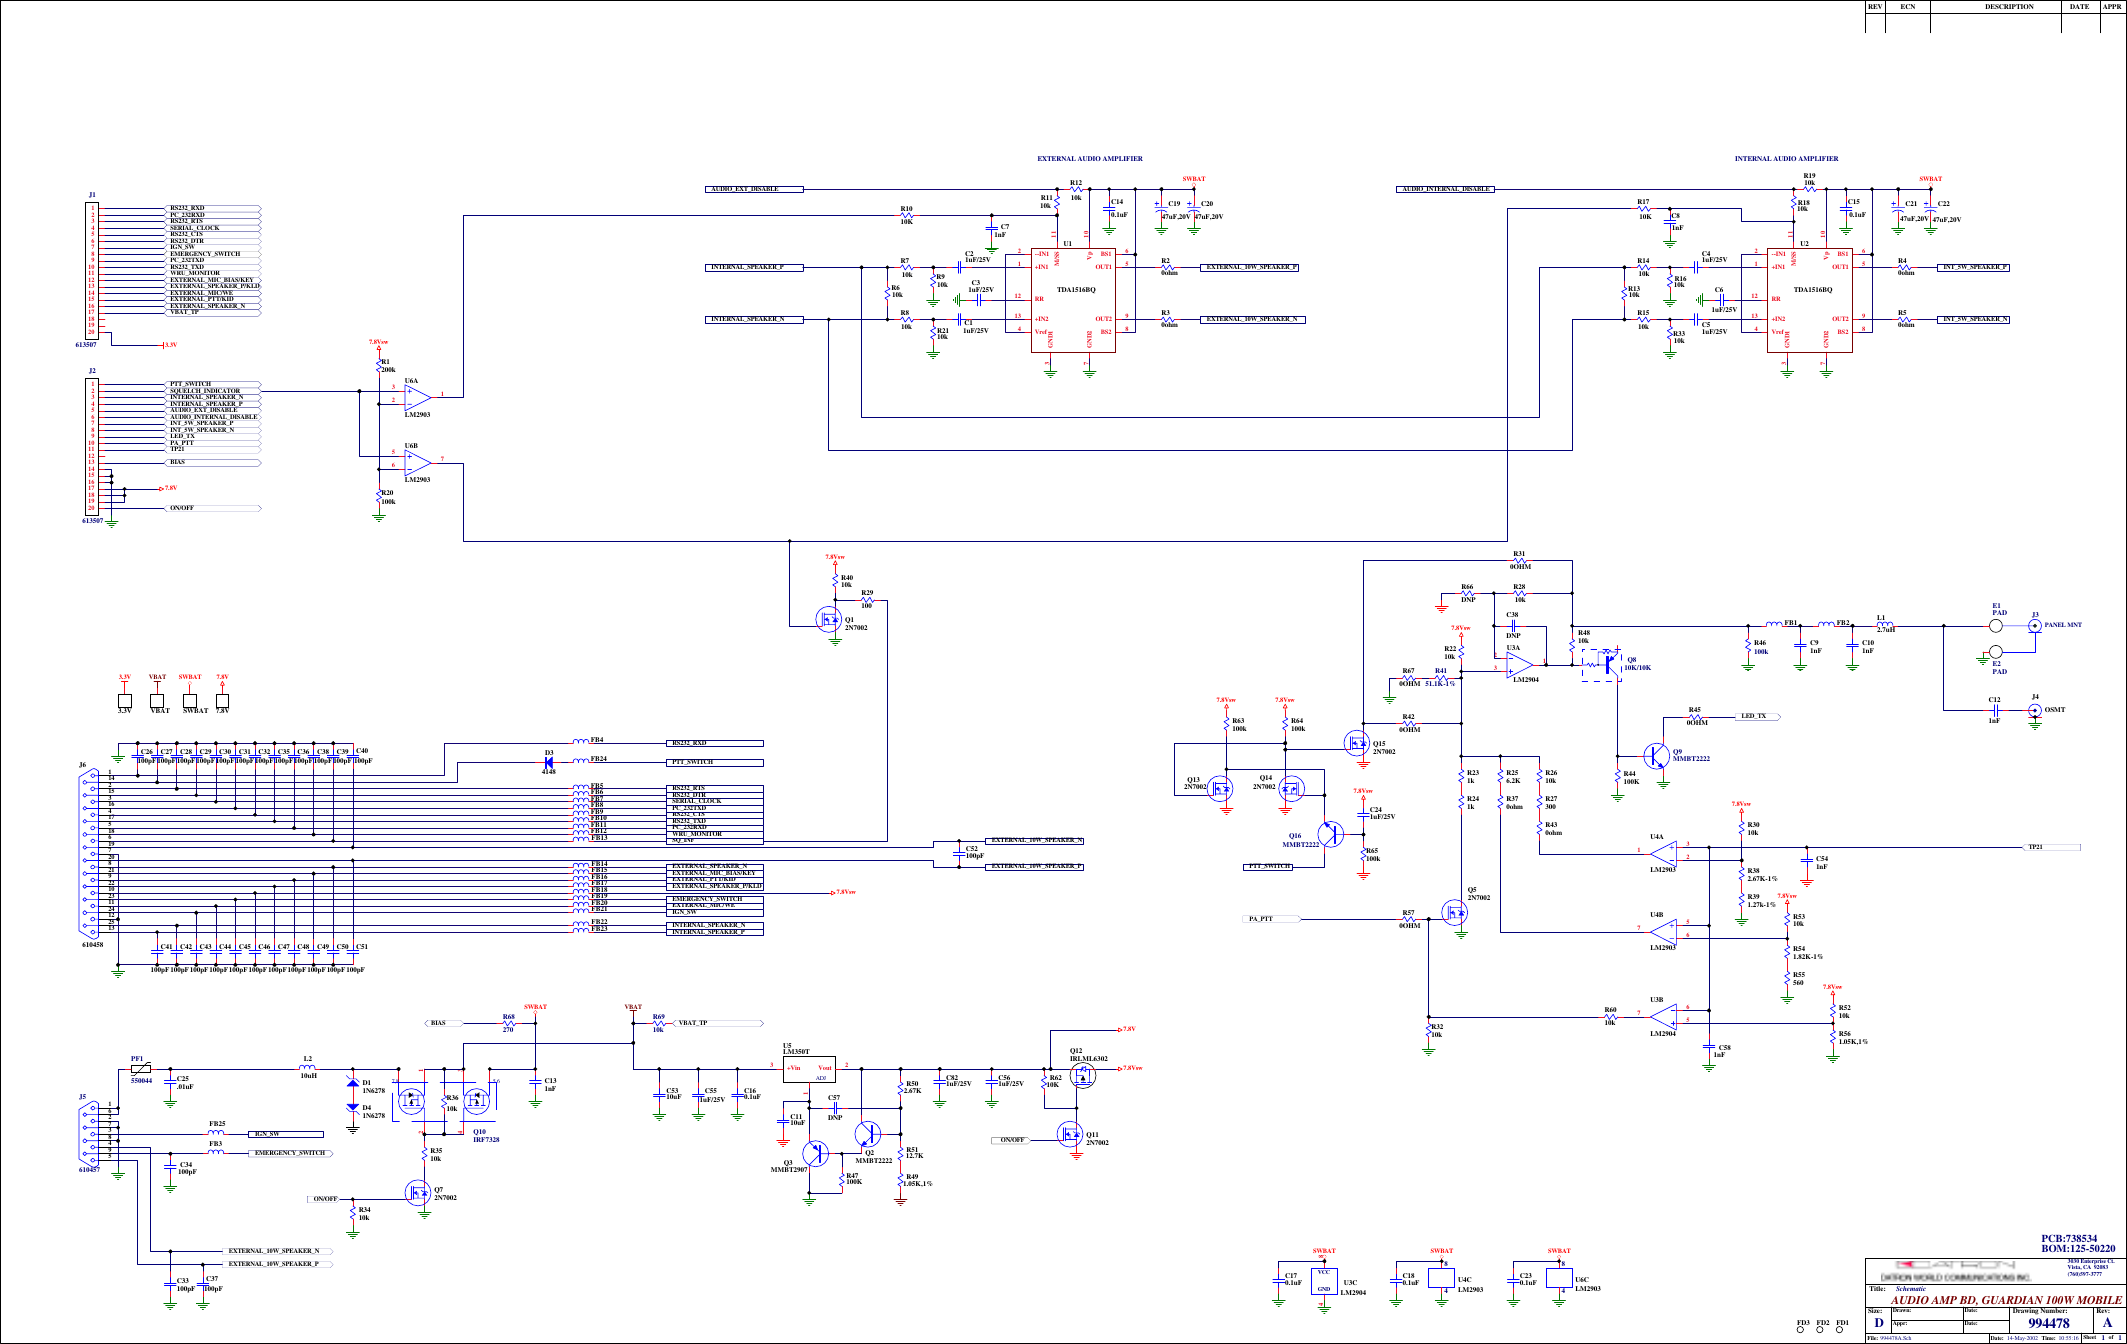The image size is (2127, 1344).
Task: Select the U6A LM2903 comparator symbol
Action: click(x=418, y=396)
